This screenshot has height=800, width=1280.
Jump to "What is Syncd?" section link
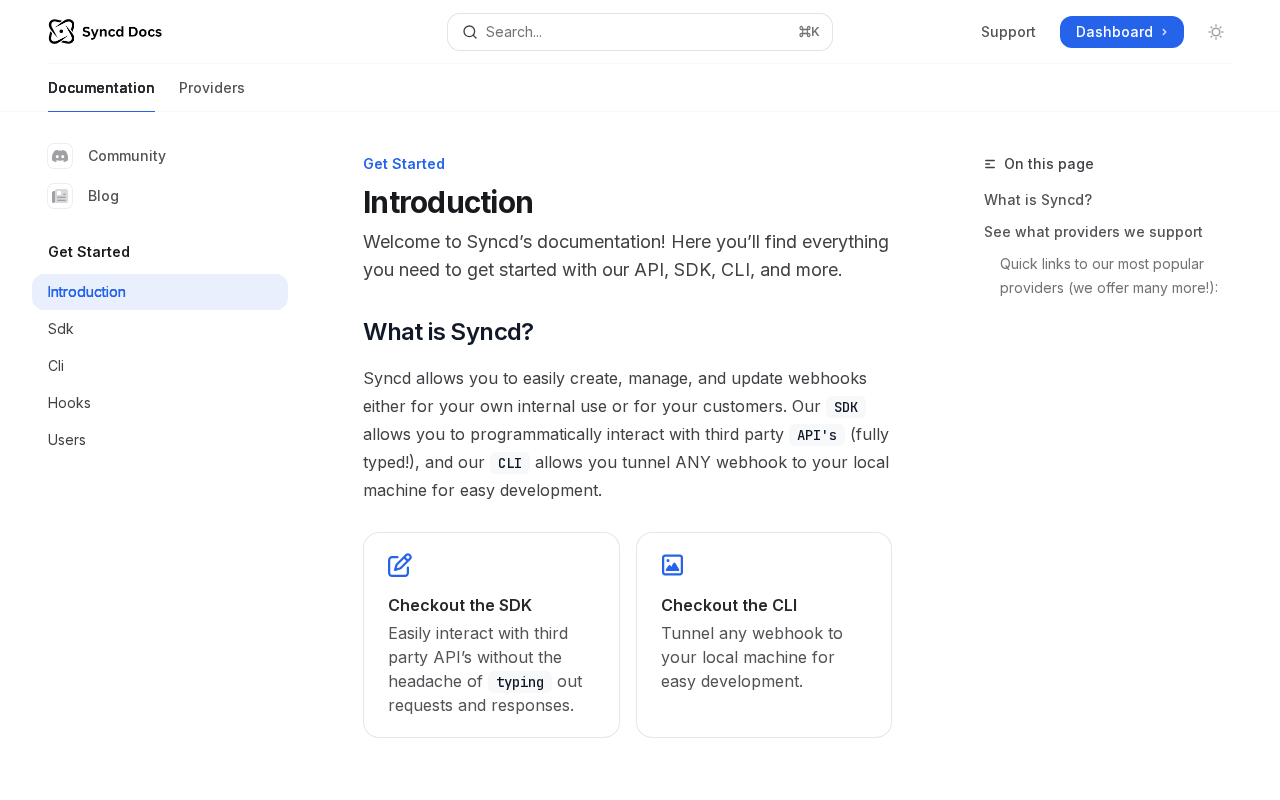pos(1038,200)
